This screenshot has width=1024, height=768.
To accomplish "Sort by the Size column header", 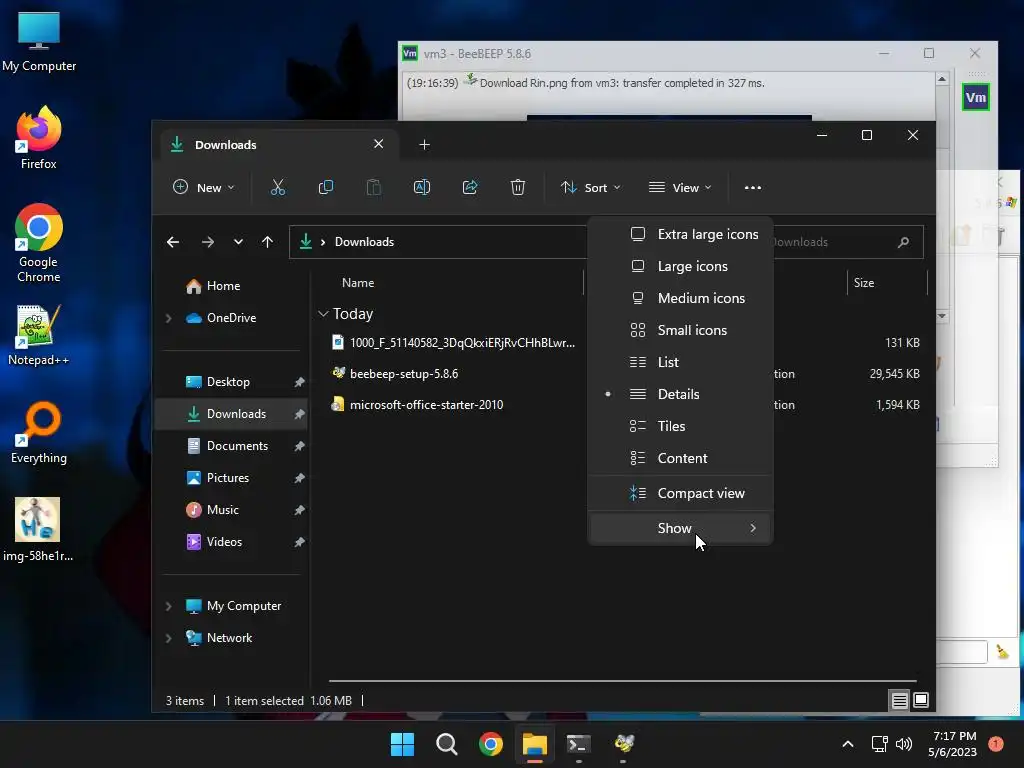I will pos(864,283).
